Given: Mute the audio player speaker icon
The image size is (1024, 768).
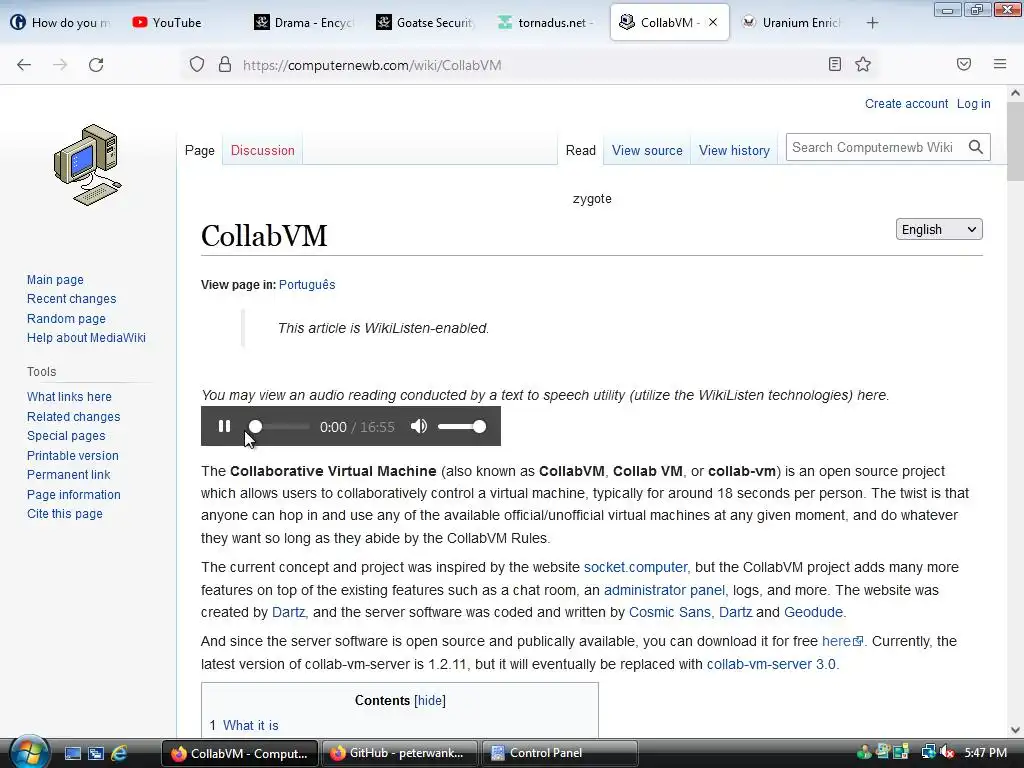Looking at the screenshot, I should (419, 426).
